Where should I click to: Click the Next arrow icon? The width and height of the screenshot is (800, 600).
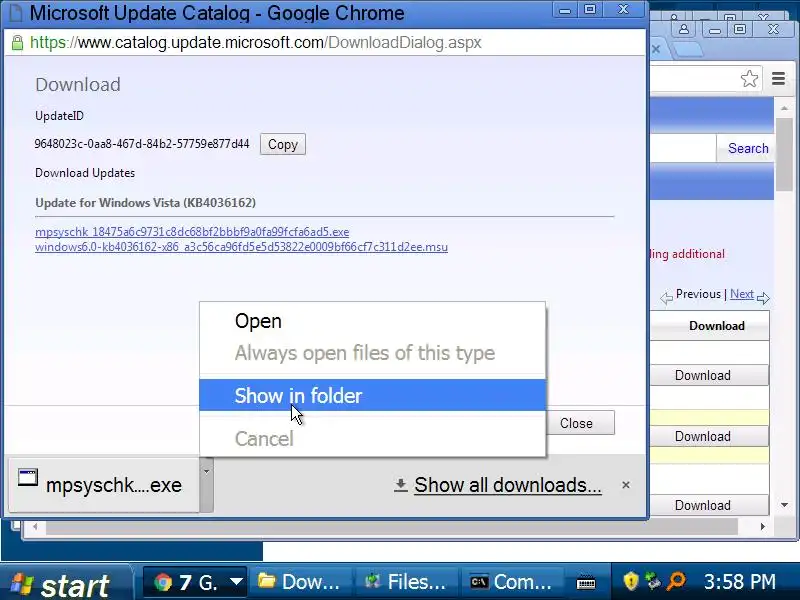click(x=763, y=298)
